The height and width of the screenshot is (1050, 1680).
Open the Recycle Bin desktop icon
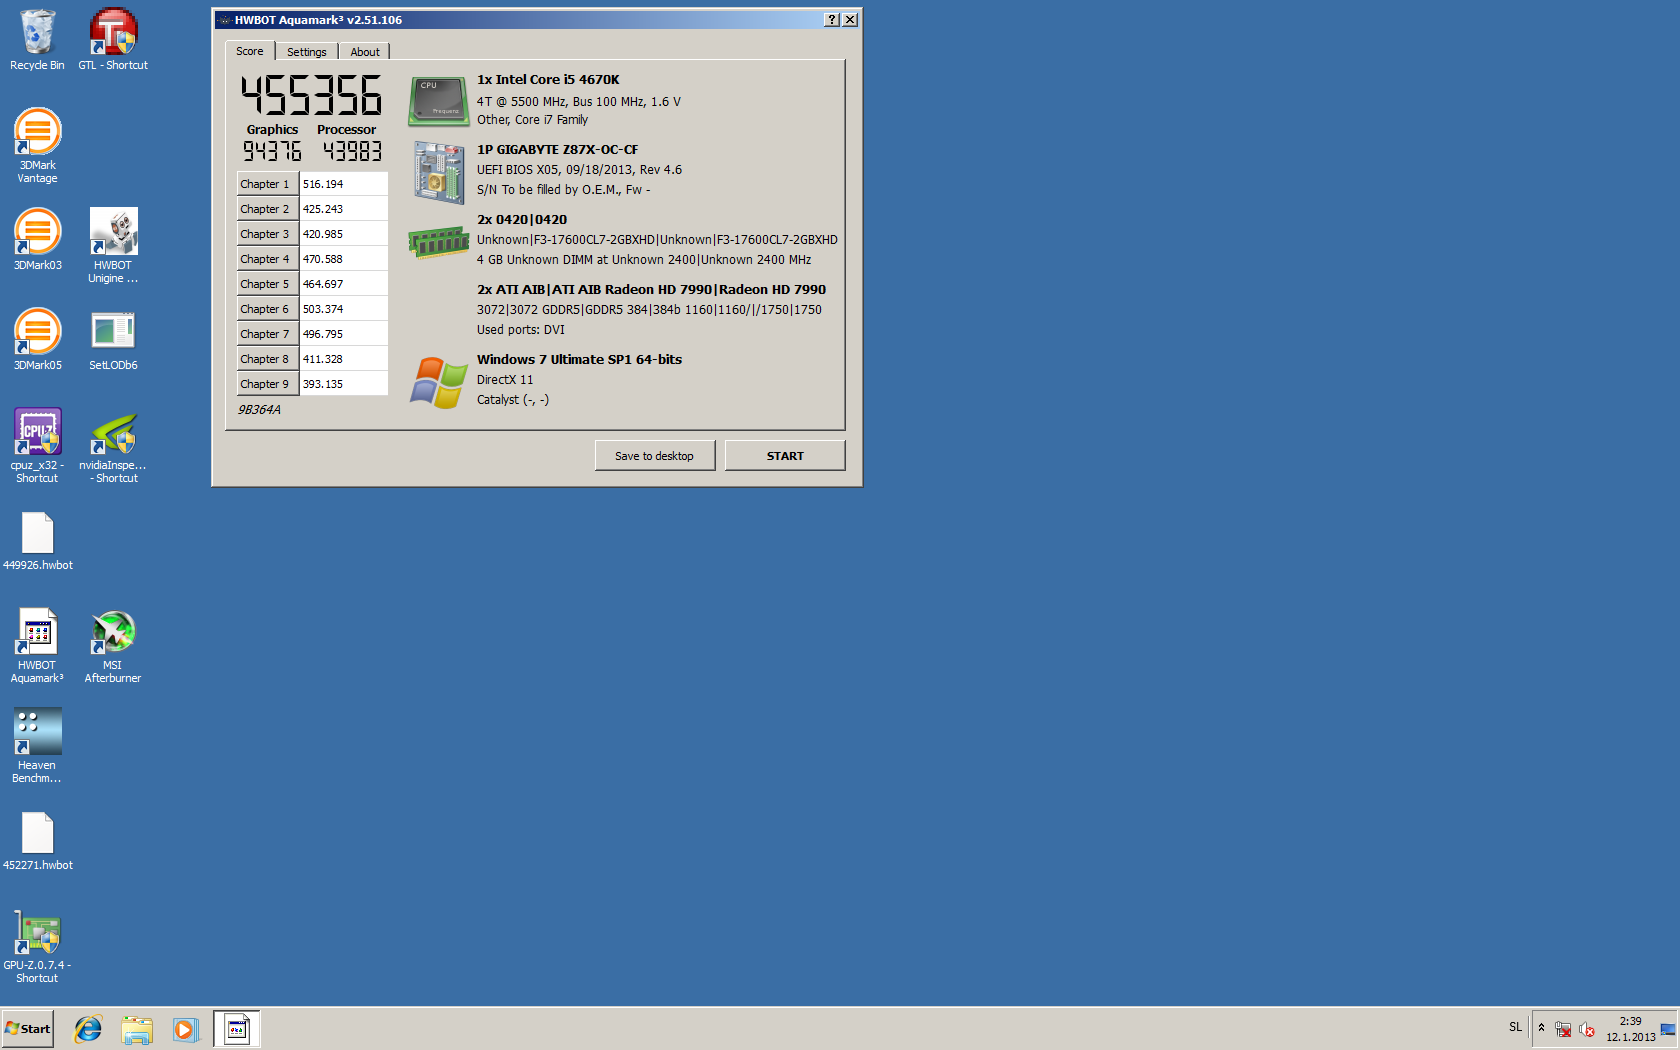(37, 40)
